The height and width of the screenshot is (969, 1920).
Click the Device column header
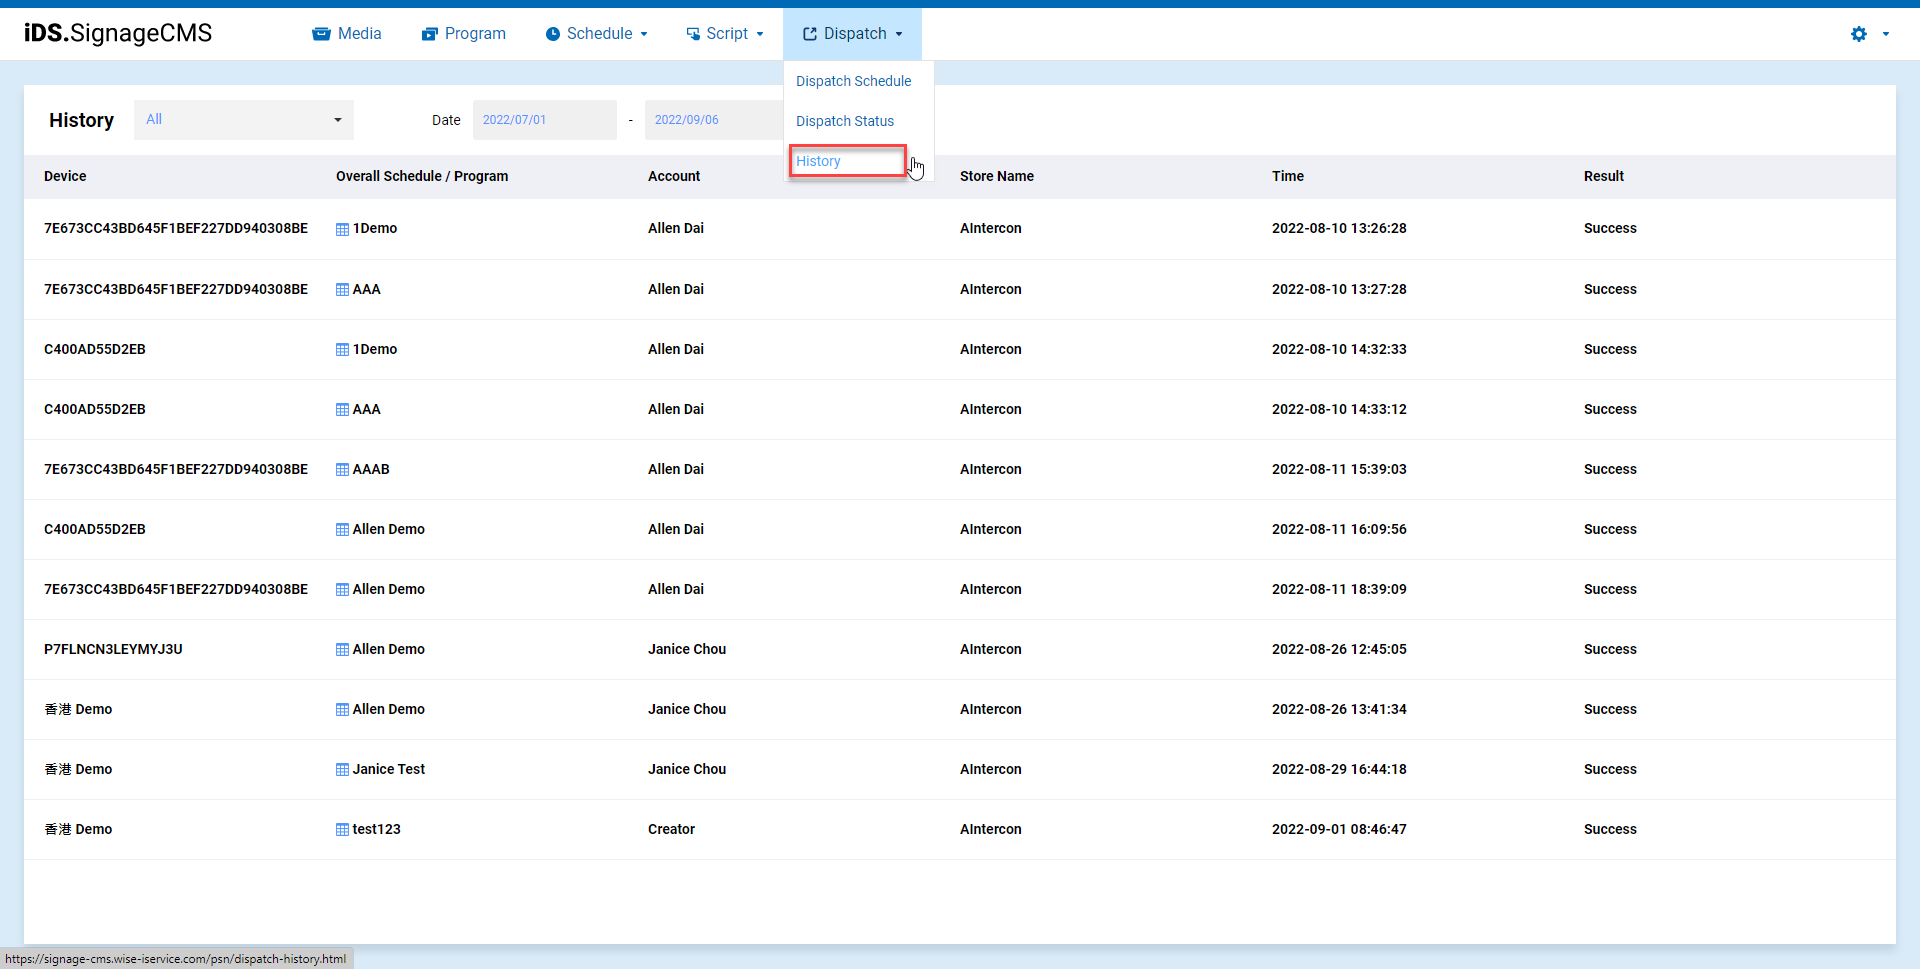65,176
